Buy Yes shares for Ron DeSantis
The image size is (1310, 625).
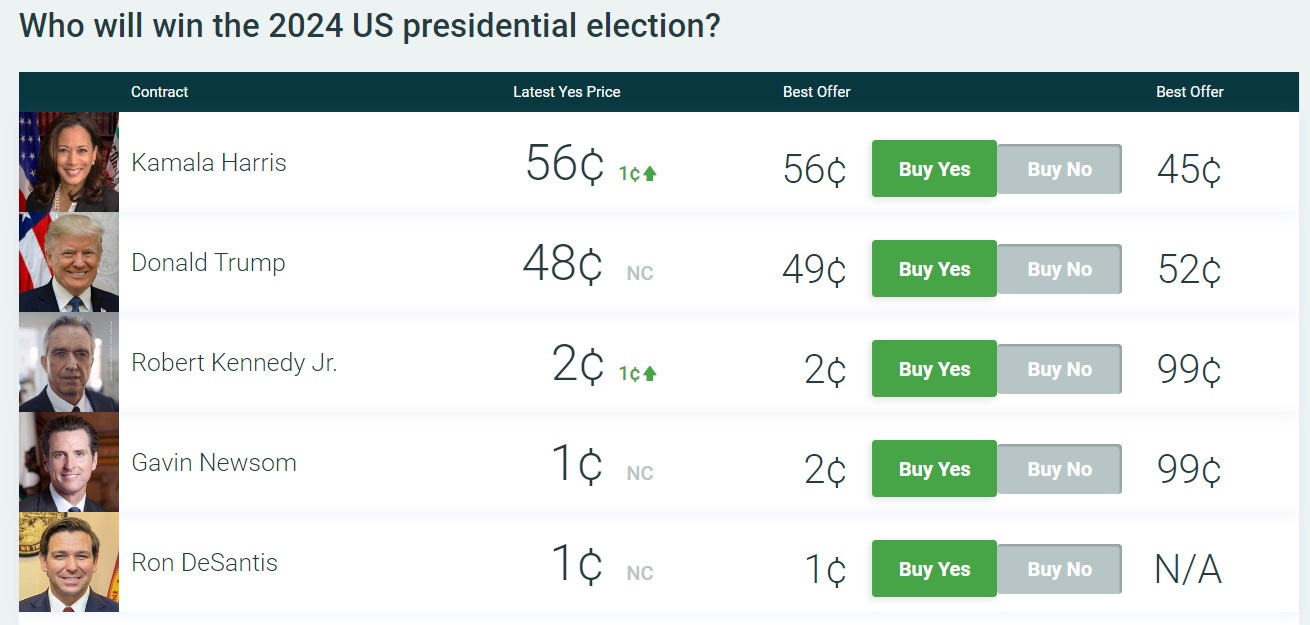point(934,569)
